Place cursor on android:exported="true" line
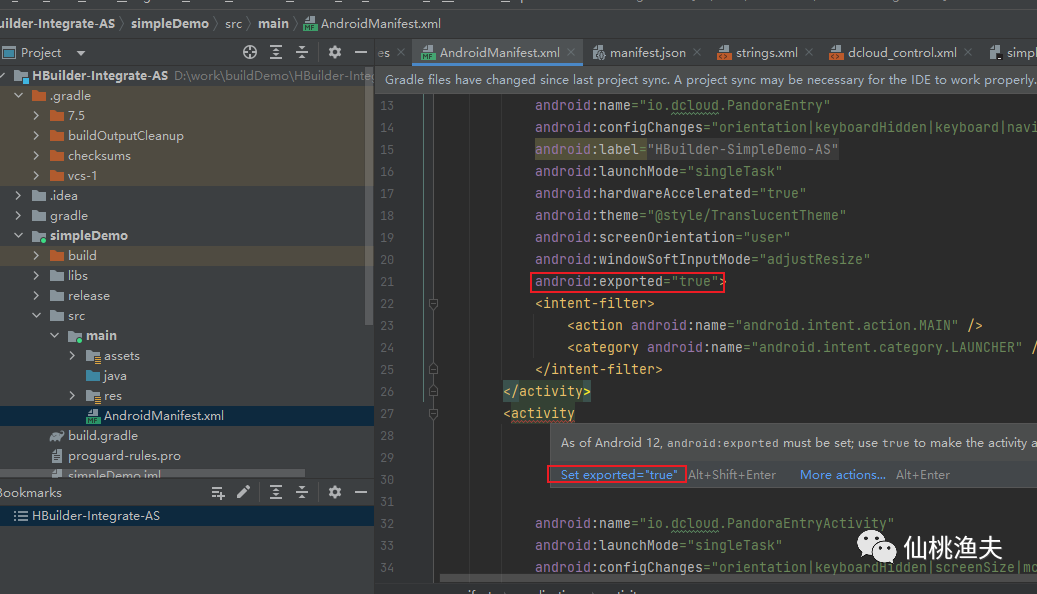 click(630, 282)
